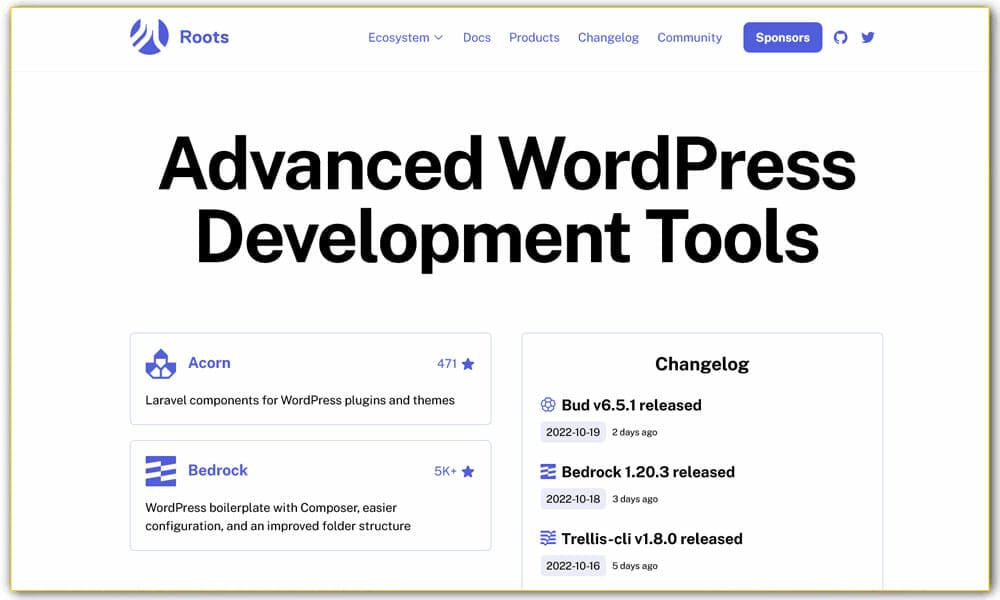
Task: Click the '5 days ago' text
Action: coord(635,566)
